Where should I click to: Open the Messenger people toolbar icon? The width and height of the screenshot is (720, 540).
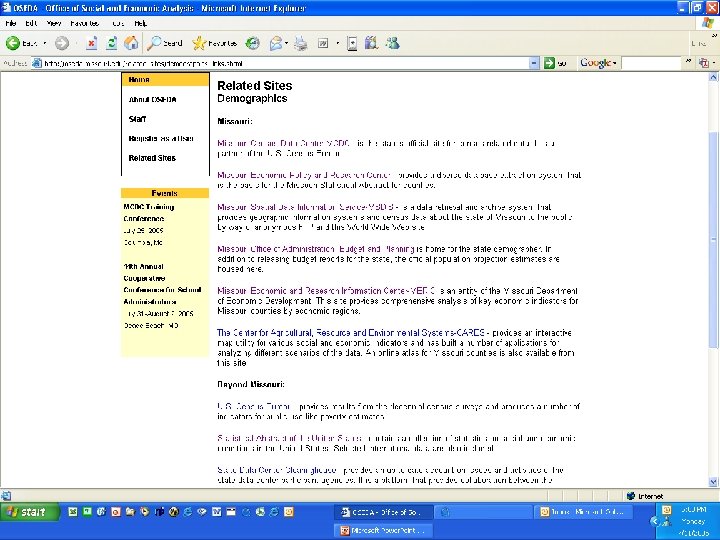click(x=393, y=43)
